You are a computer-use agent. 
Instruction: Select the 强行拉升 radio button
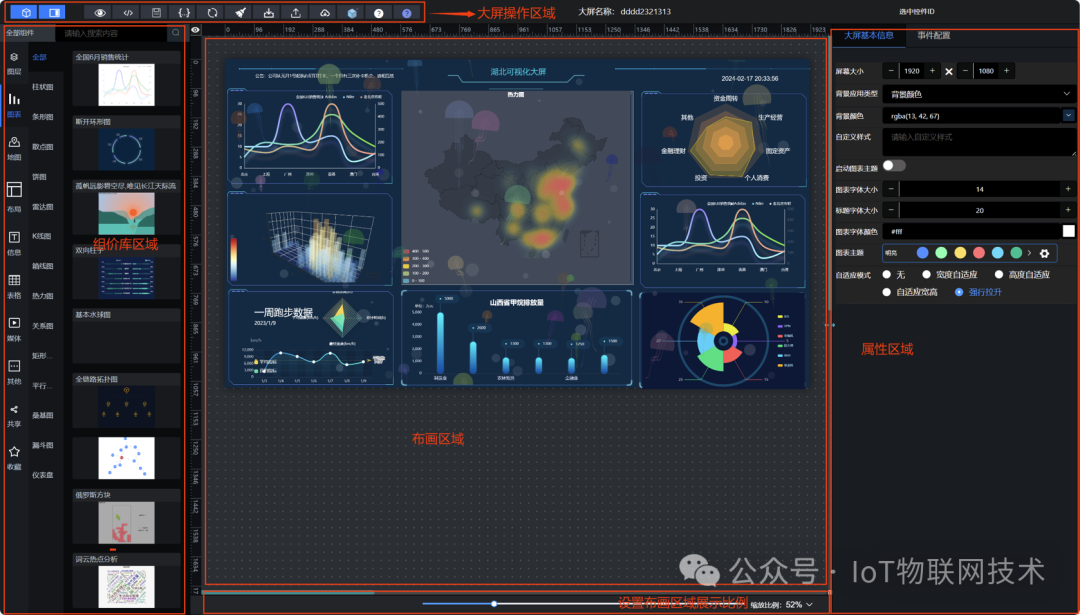[959, 292]
